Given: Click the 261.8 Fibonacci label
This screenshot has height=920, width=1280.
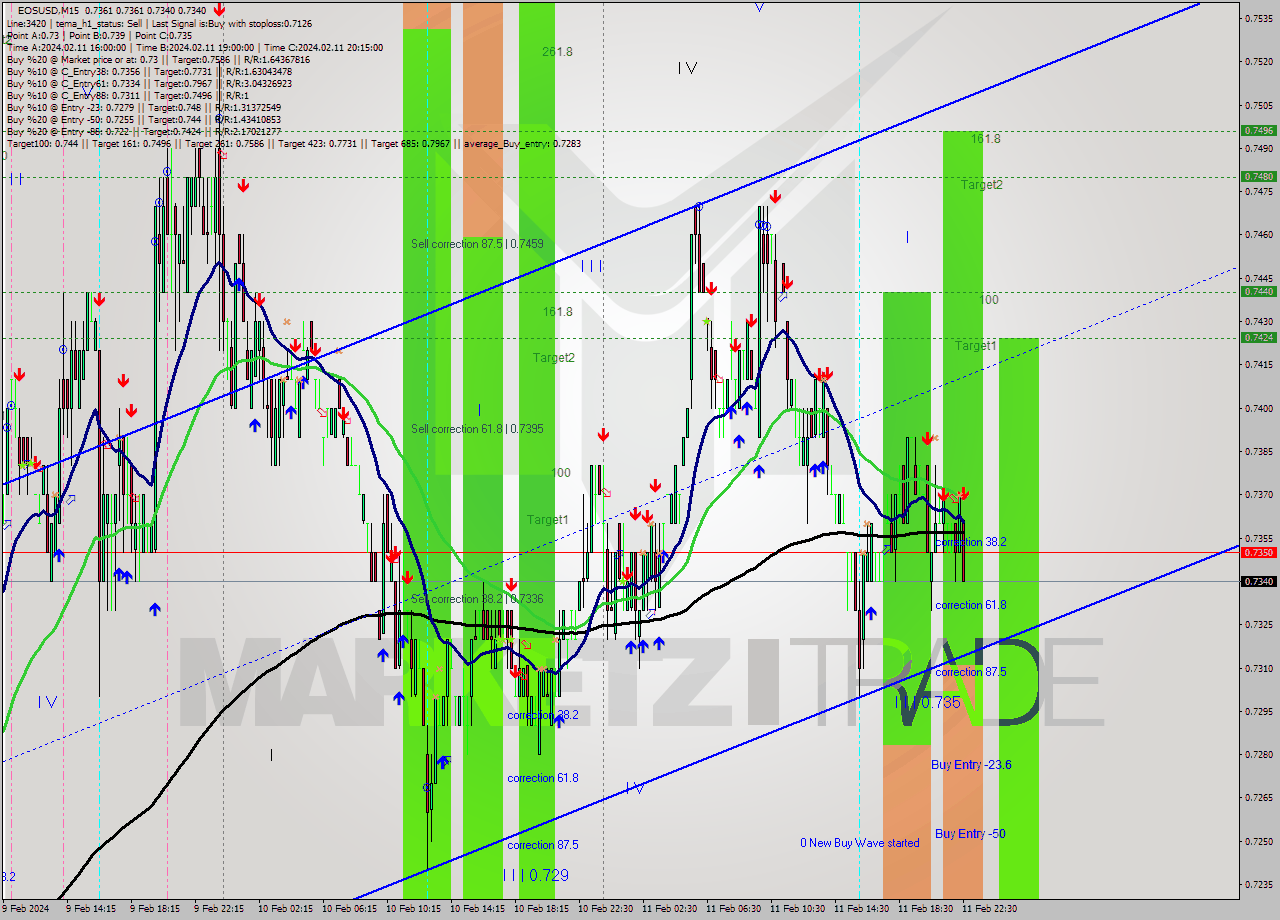Looking at the screenshot, I should point(557,52).
